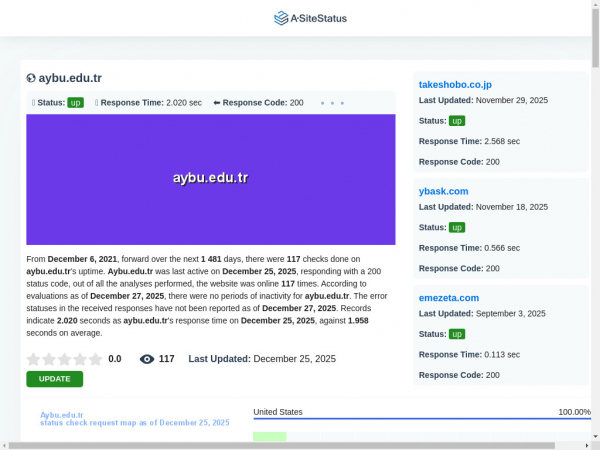Screen dimensions: 600x450
Task: Click the globe icon beside aybu.edu.tr heading
Action: pos(31,78)
